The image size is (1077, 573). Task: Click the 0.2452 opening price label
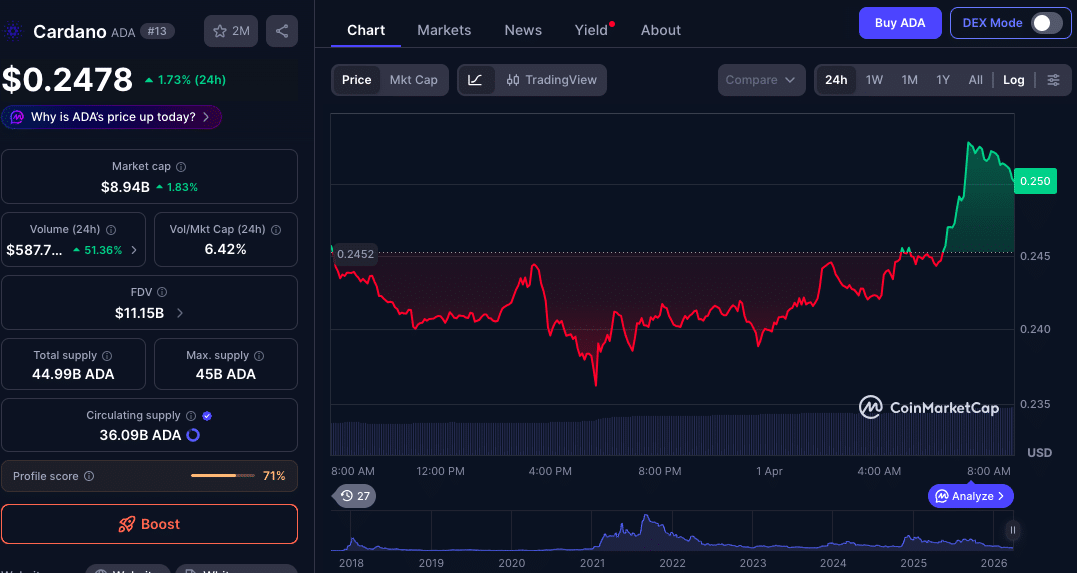tap(355, 254)
